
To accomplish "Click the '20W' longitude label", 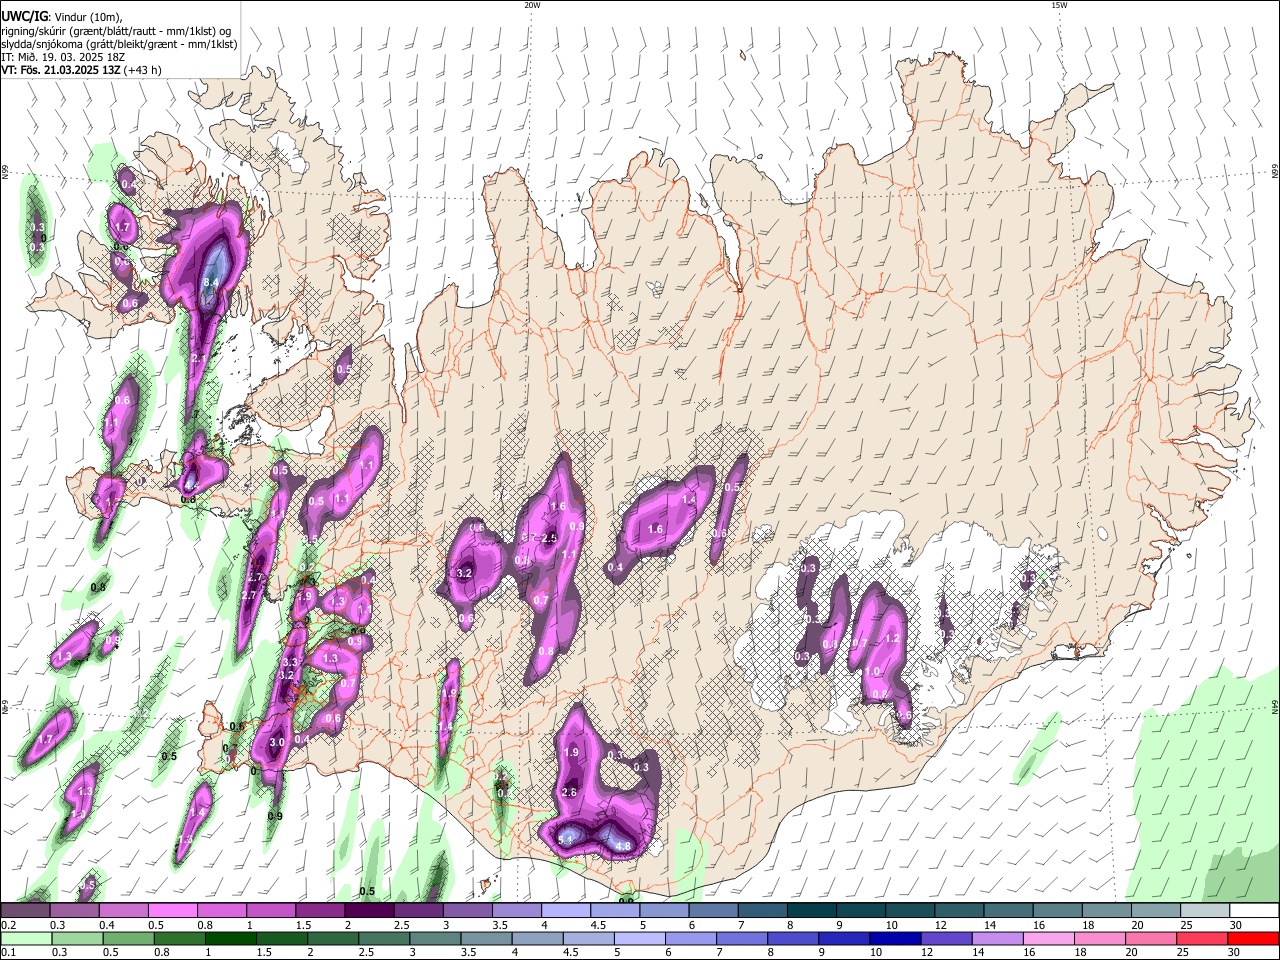I will [x=532, y=5].
